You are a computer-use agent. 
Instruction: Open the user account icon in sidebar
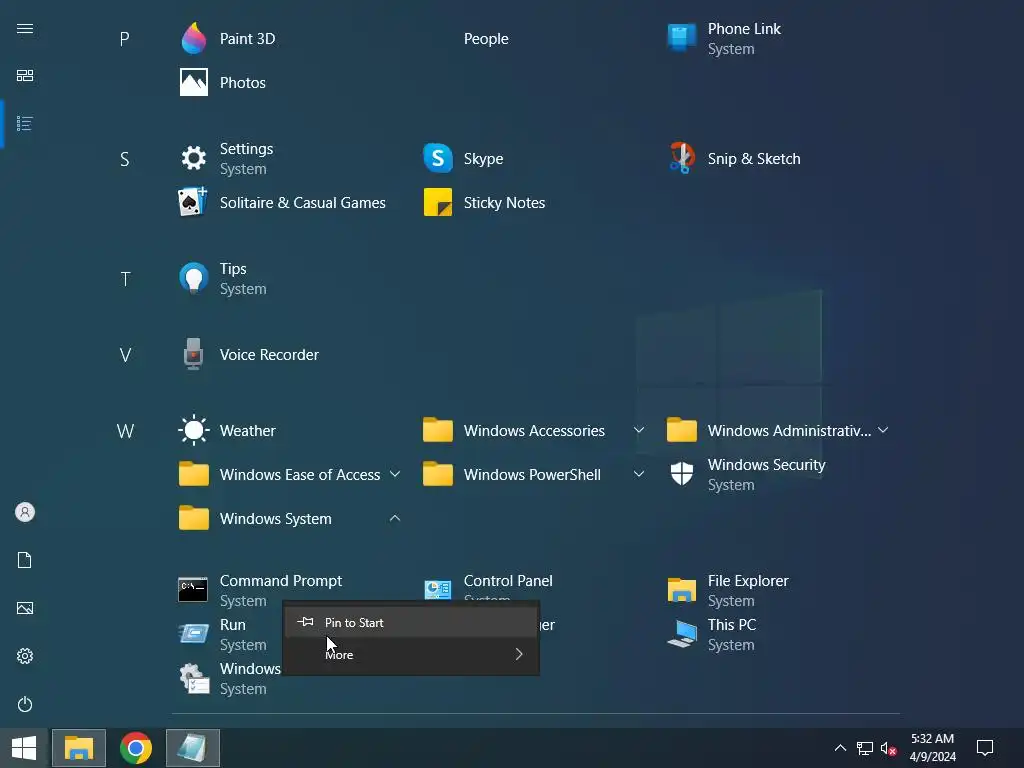pos(25,512)
